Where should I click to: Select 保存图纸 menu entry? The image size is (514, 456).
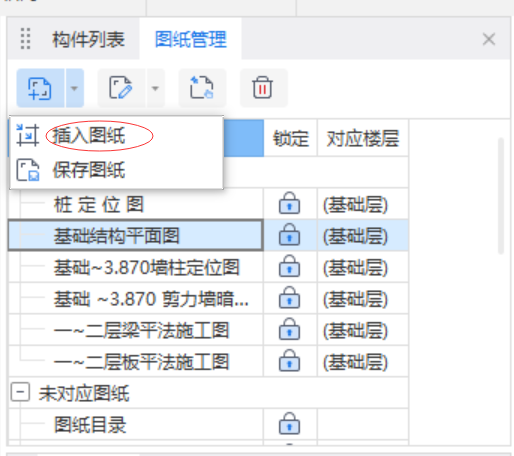point(116,170)
